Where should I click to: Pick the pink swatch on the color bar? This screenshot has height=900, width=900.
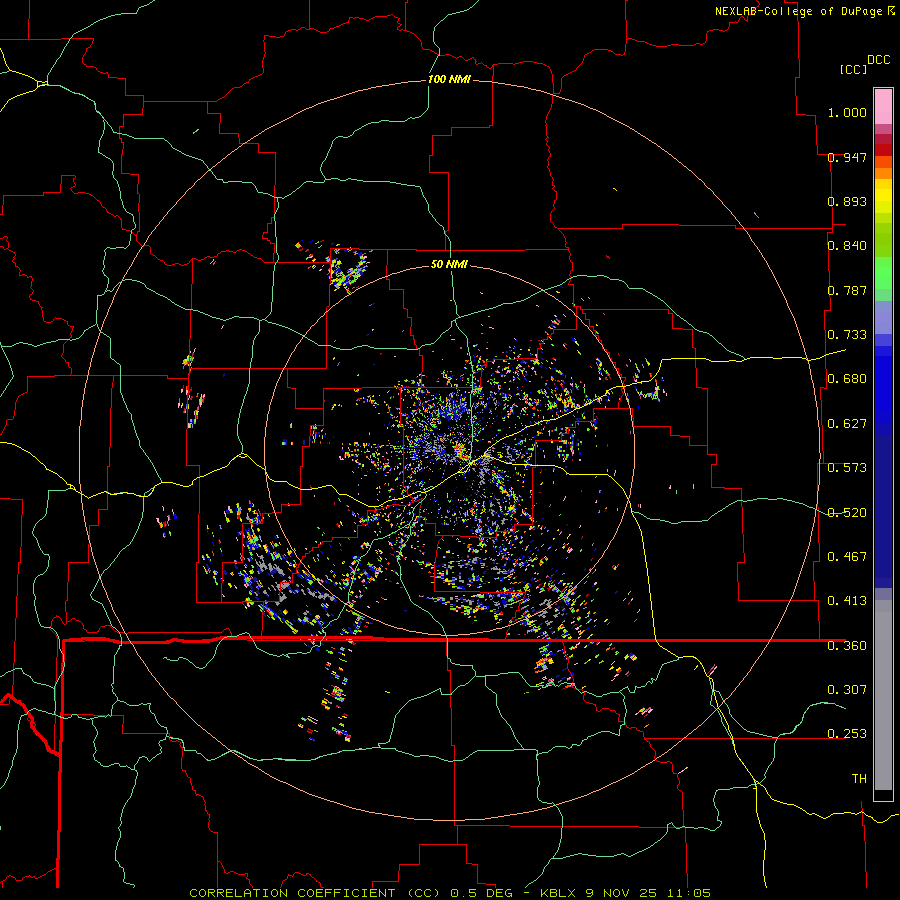pyautogui.click(x=883, y=106)
